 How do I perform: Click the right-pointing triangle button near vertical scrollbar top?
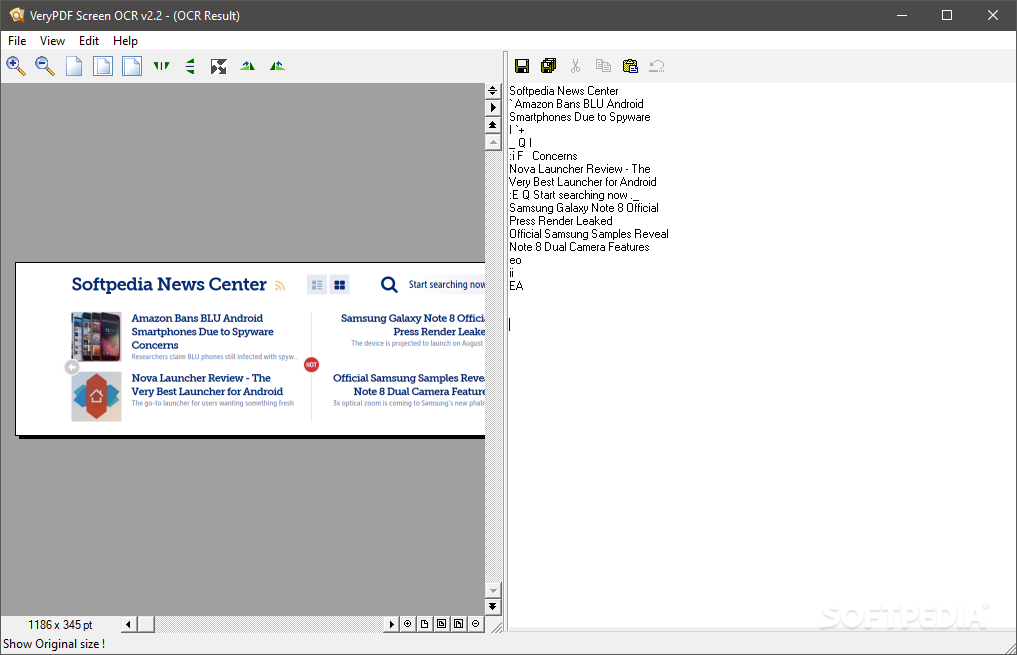(492, 108)
